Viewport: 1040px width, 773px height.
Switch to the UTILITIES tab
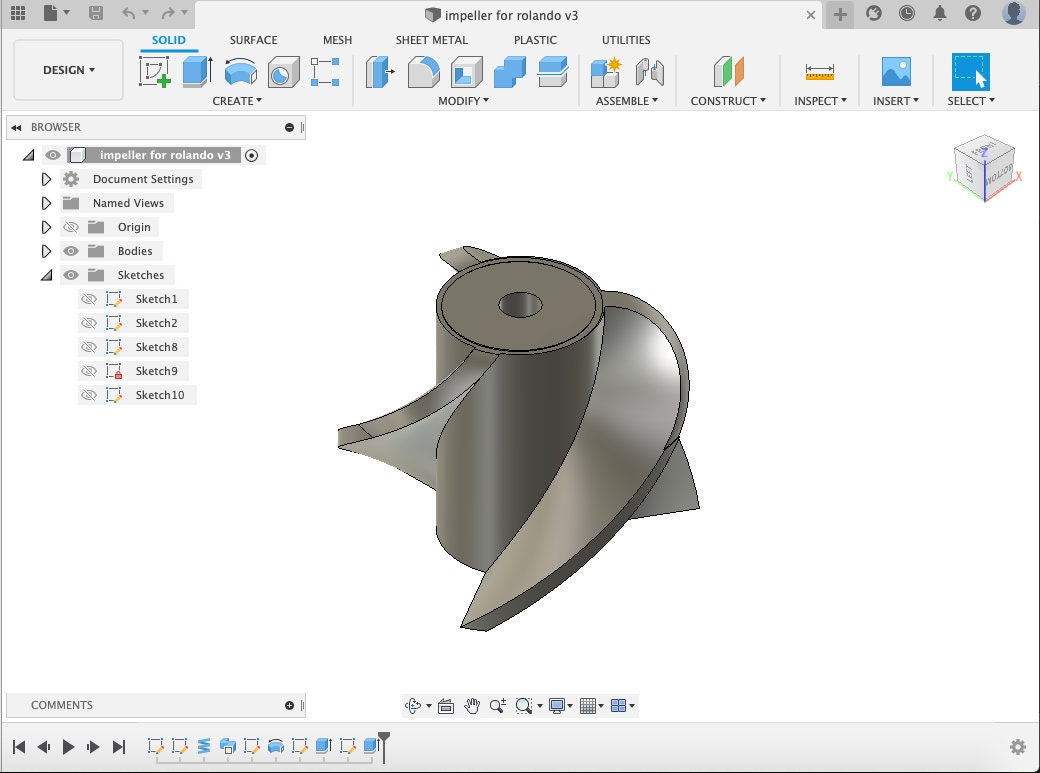(626, 40)
